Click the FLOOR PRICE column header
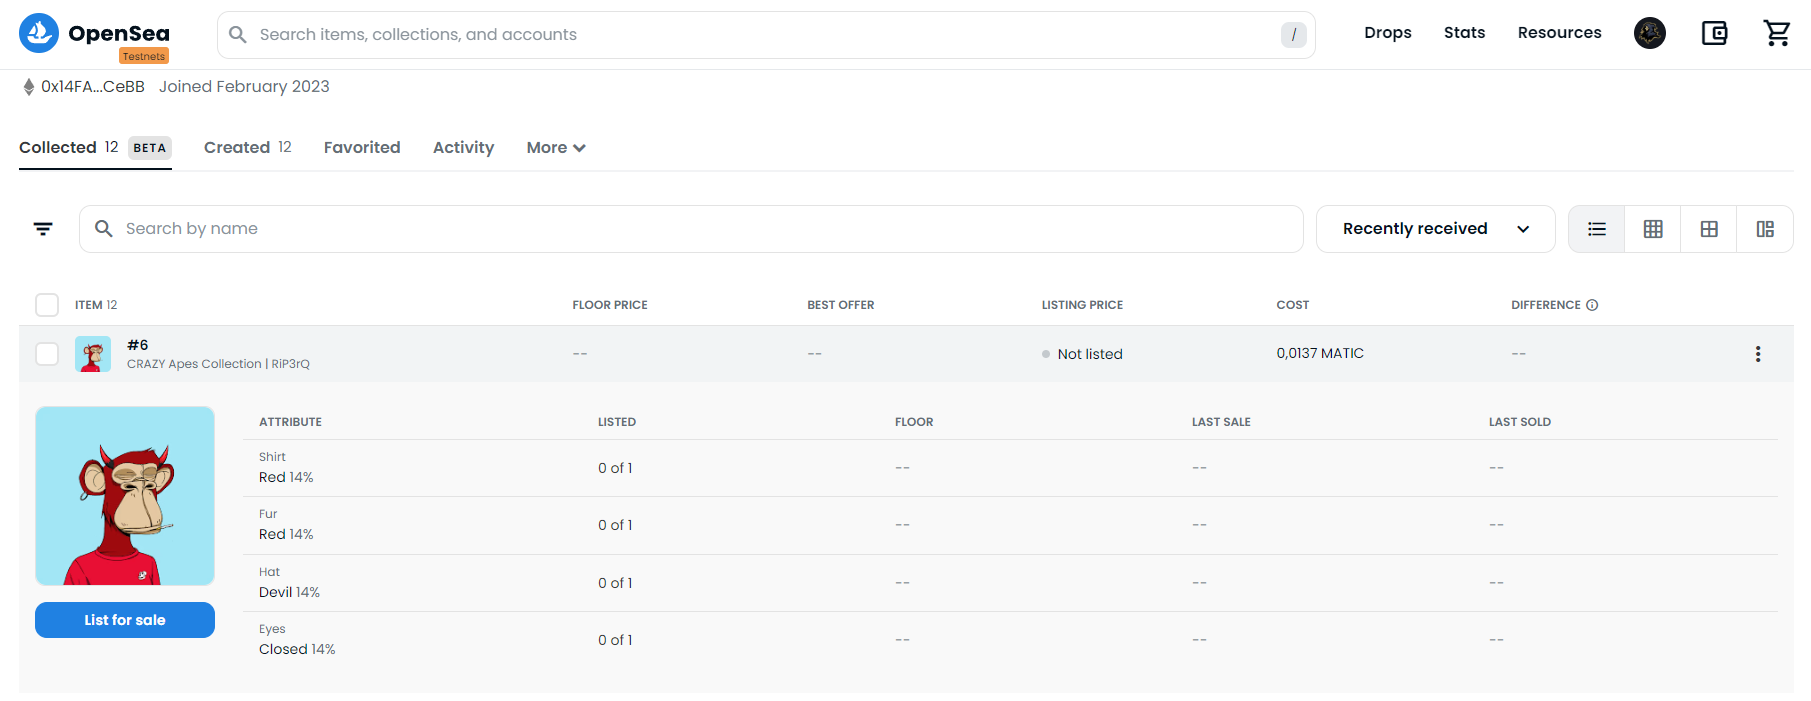This screenshot has width=1811, height=701. tap(610, 305)
